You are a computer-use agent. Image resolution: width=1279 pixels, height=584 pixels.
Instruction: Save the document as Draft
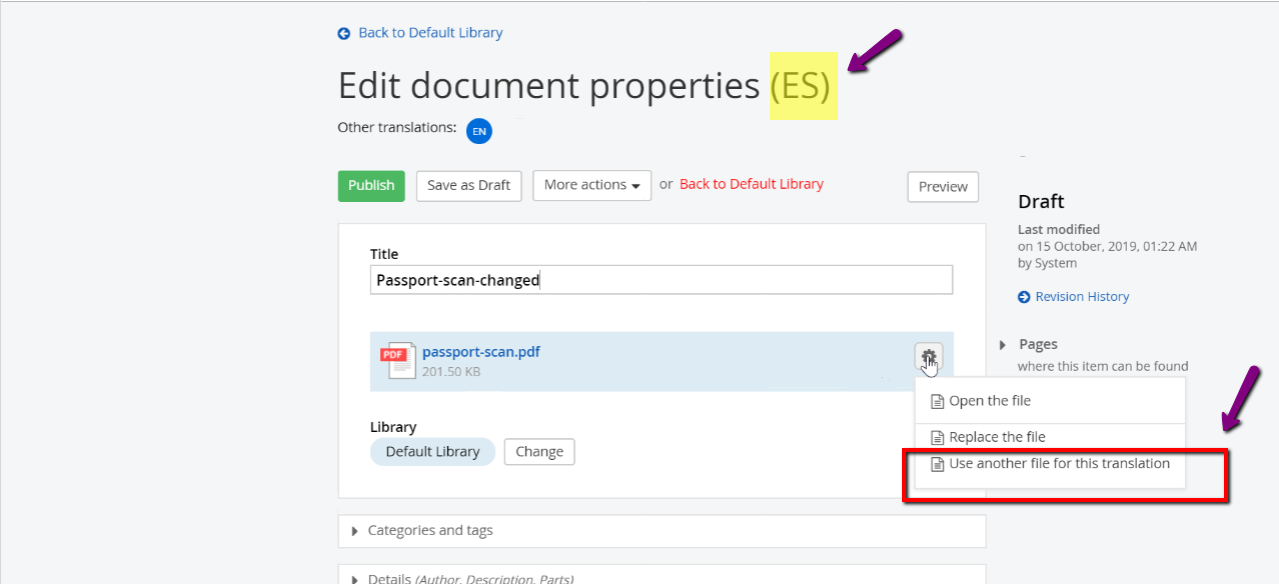tap(469, 186)
